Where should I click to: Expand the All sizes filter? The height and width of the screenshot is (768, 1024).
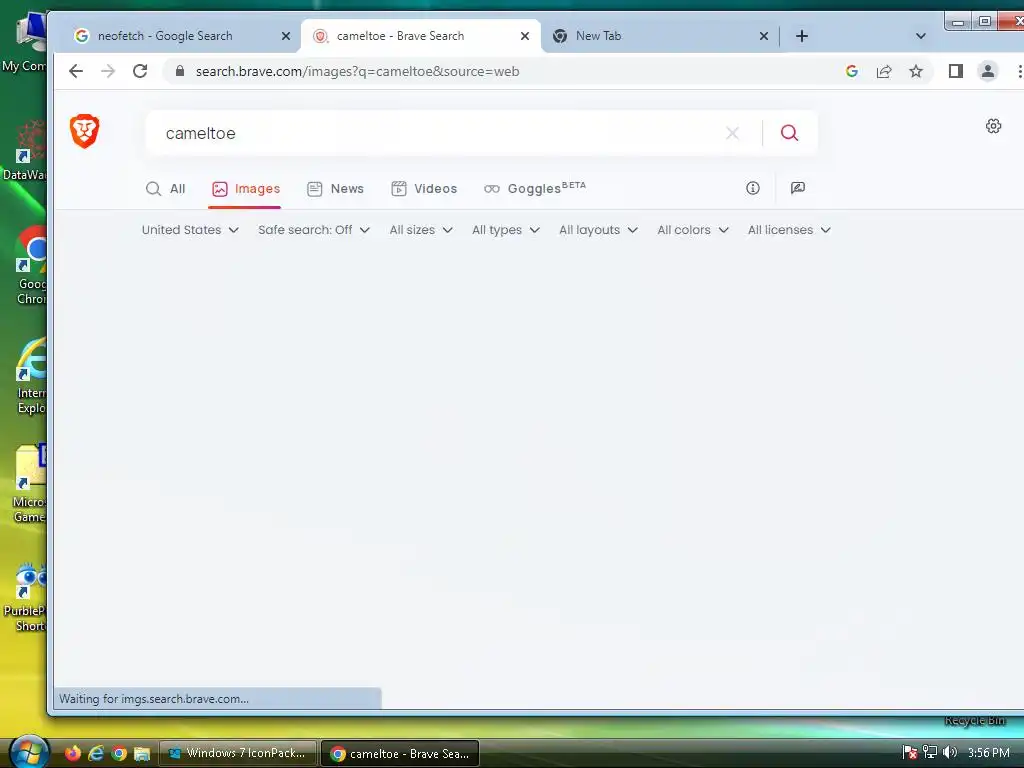point(421,230)
